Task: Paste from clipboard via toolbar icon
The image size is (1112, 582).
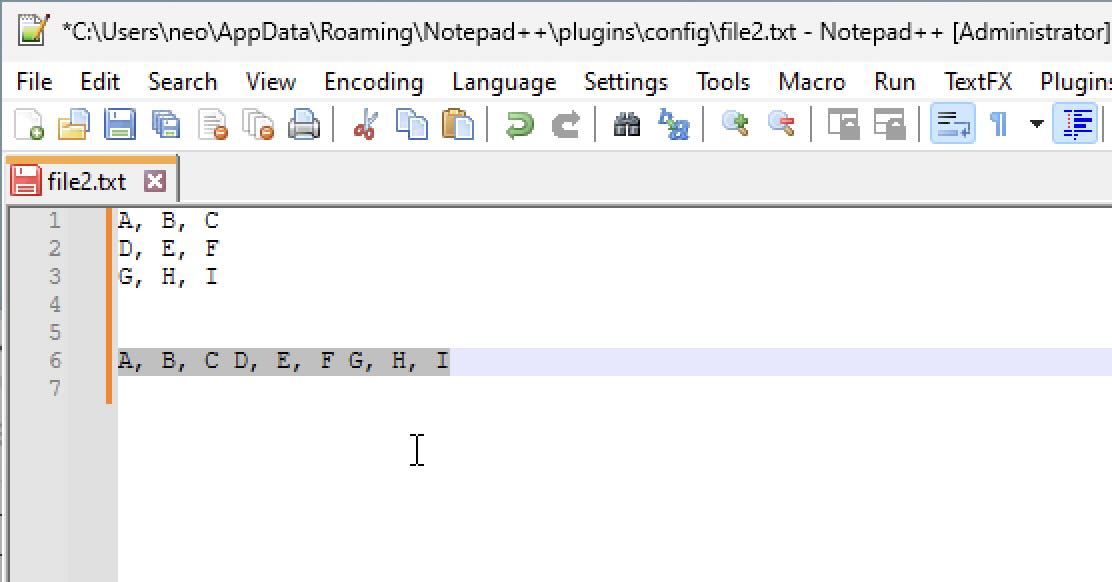Action: (x=458, y=124)
